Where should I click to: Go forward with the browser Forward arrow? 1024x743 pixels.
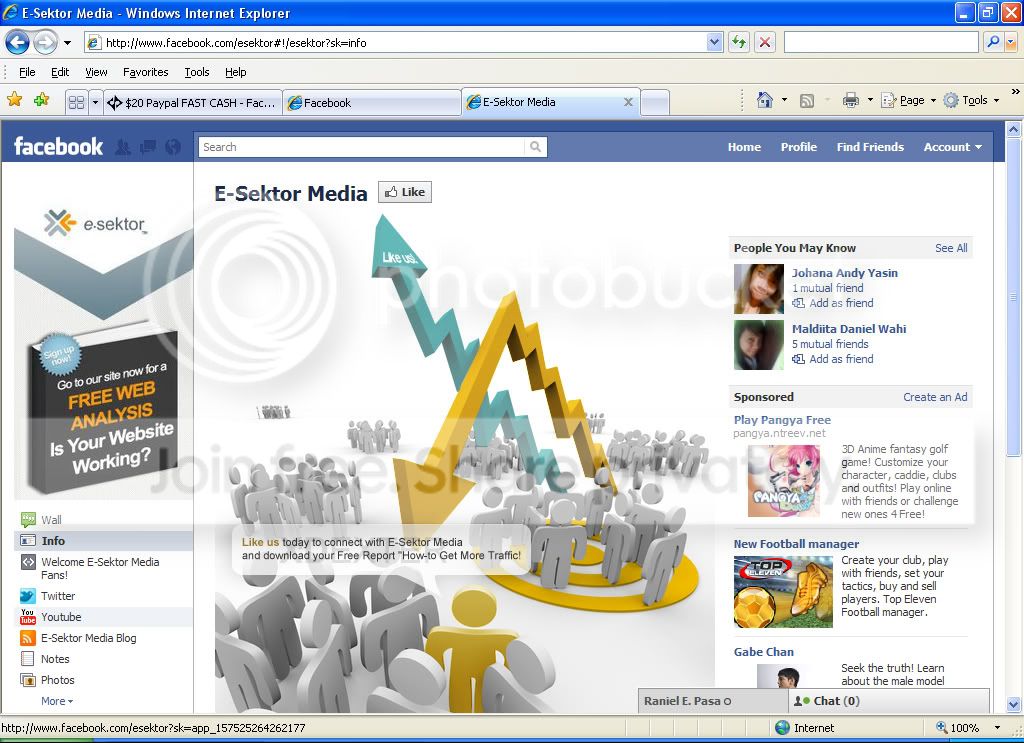[45, 43]
